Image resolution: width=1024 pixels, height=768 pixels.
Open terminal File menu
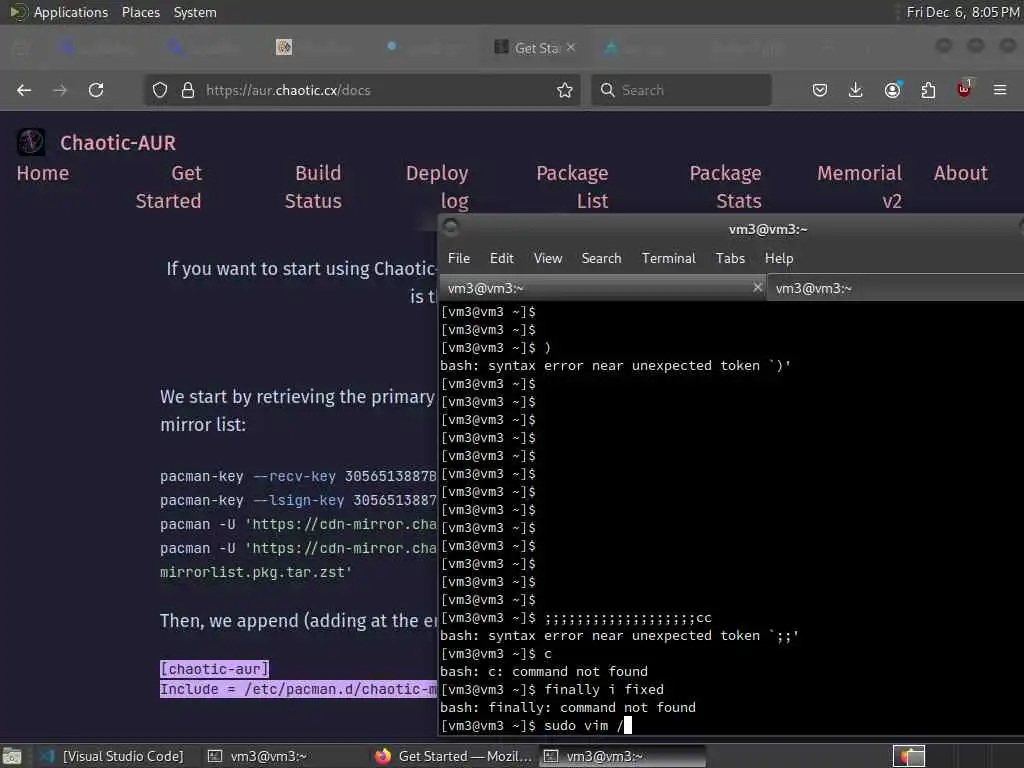point(458,258)
